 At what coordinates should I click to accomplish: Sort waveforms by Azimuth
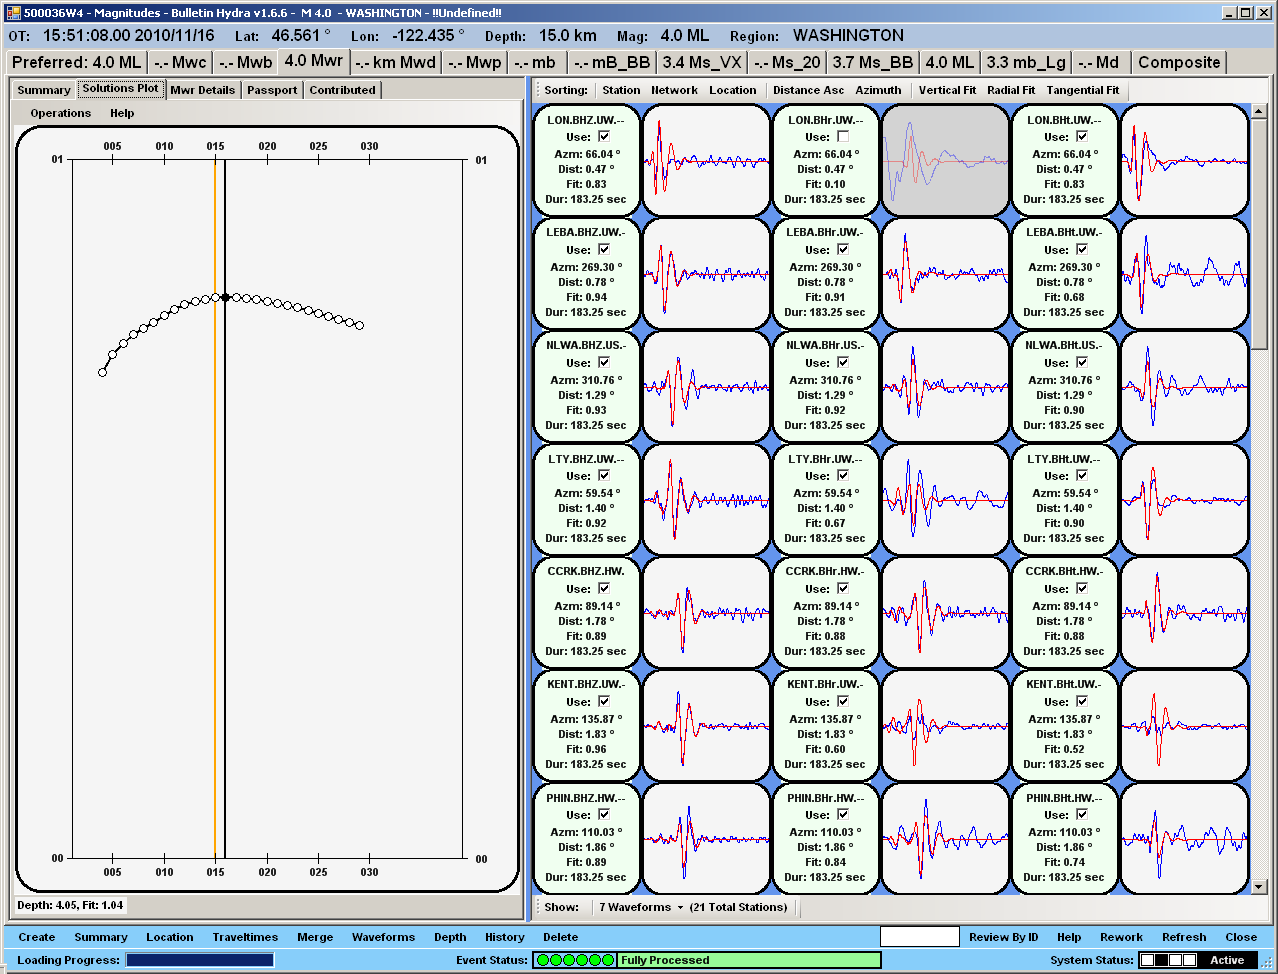pyautogui.click(x=879, y=90)
